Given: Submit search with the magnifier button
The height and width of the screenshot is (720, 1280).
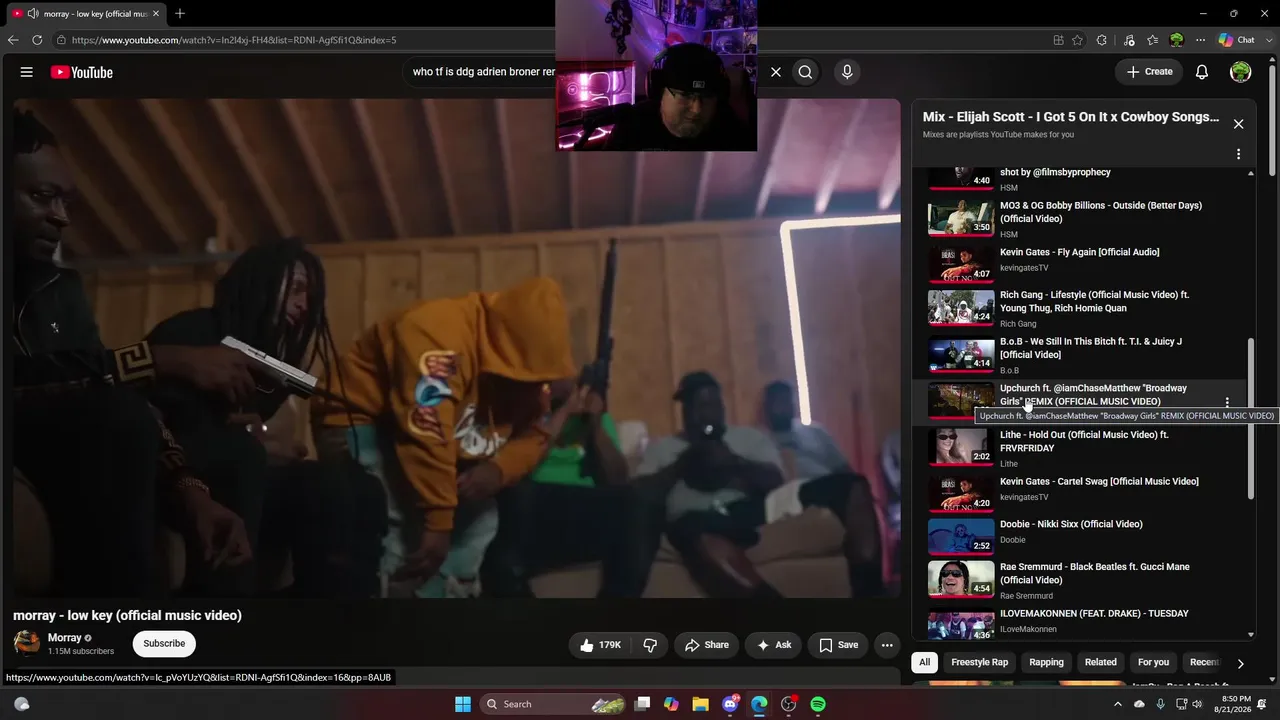Looking at the screenshot, I should click(805, 72).
